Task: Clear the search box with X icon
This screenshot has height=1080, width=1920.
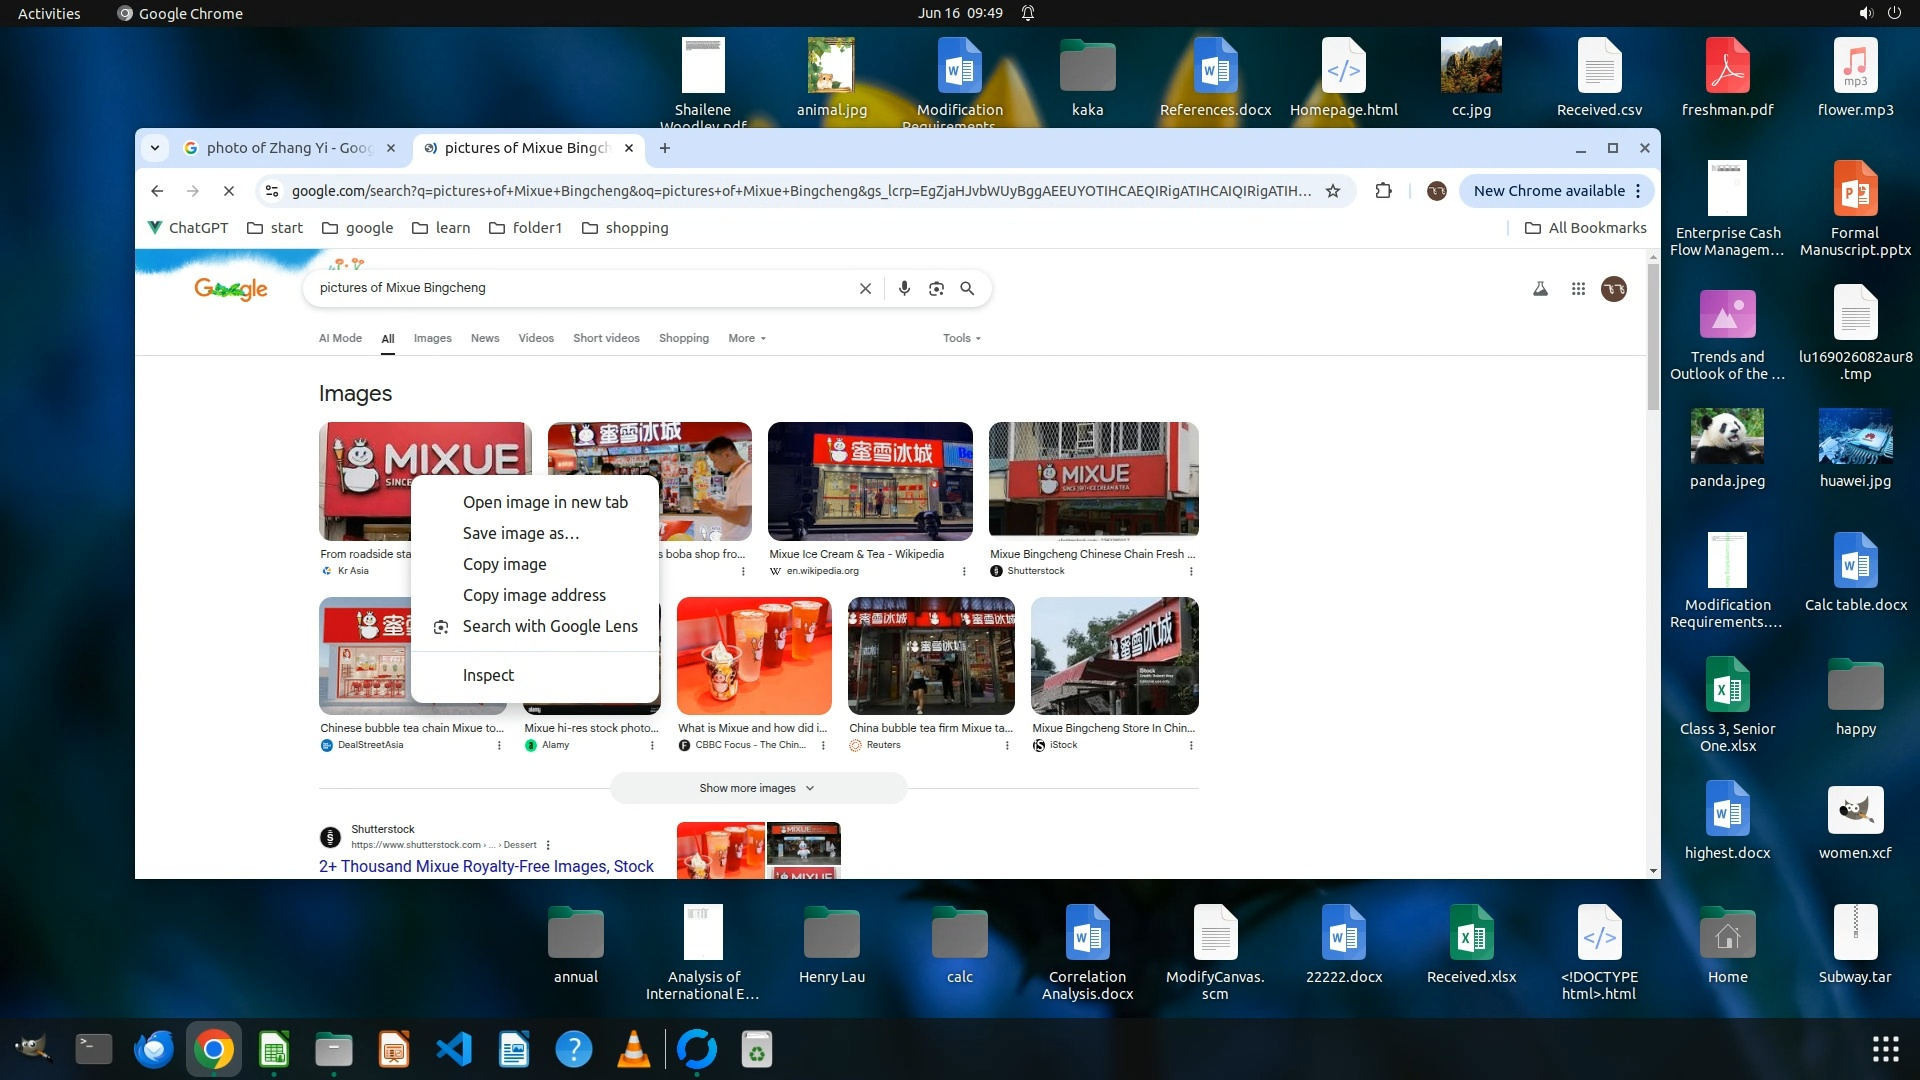Action: click(x=865, y=288)
